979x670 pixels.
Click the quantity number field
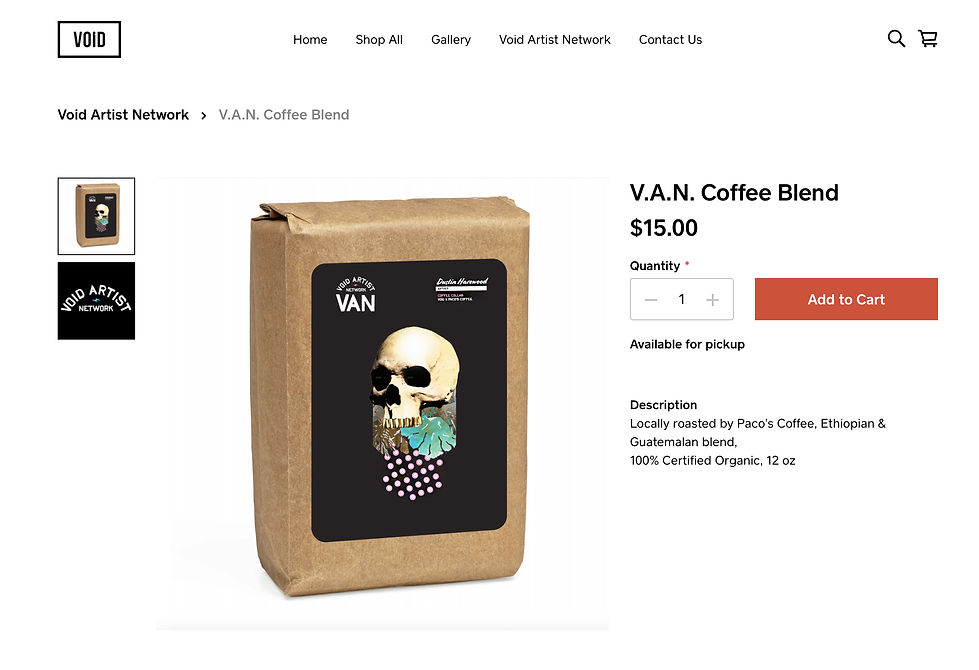pyautogui.click(x=682, y=299)
